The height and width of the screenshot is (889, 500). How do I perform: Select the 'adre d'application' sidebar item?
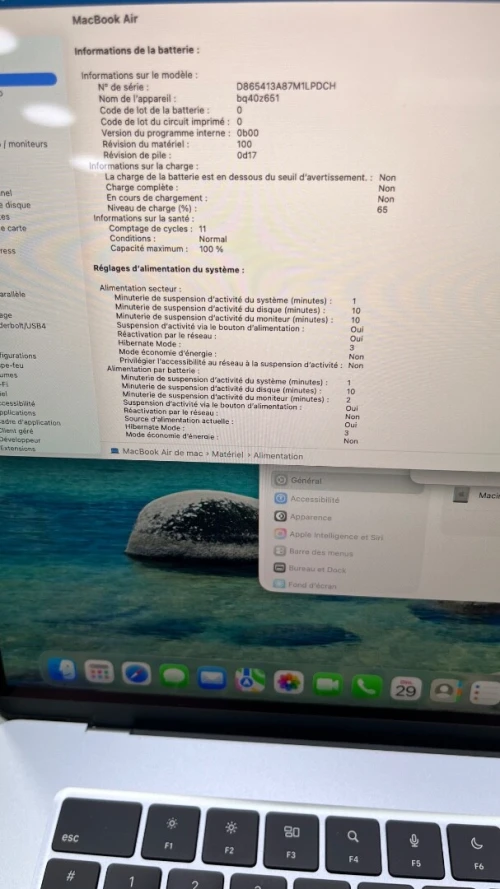tap(30, 422)
